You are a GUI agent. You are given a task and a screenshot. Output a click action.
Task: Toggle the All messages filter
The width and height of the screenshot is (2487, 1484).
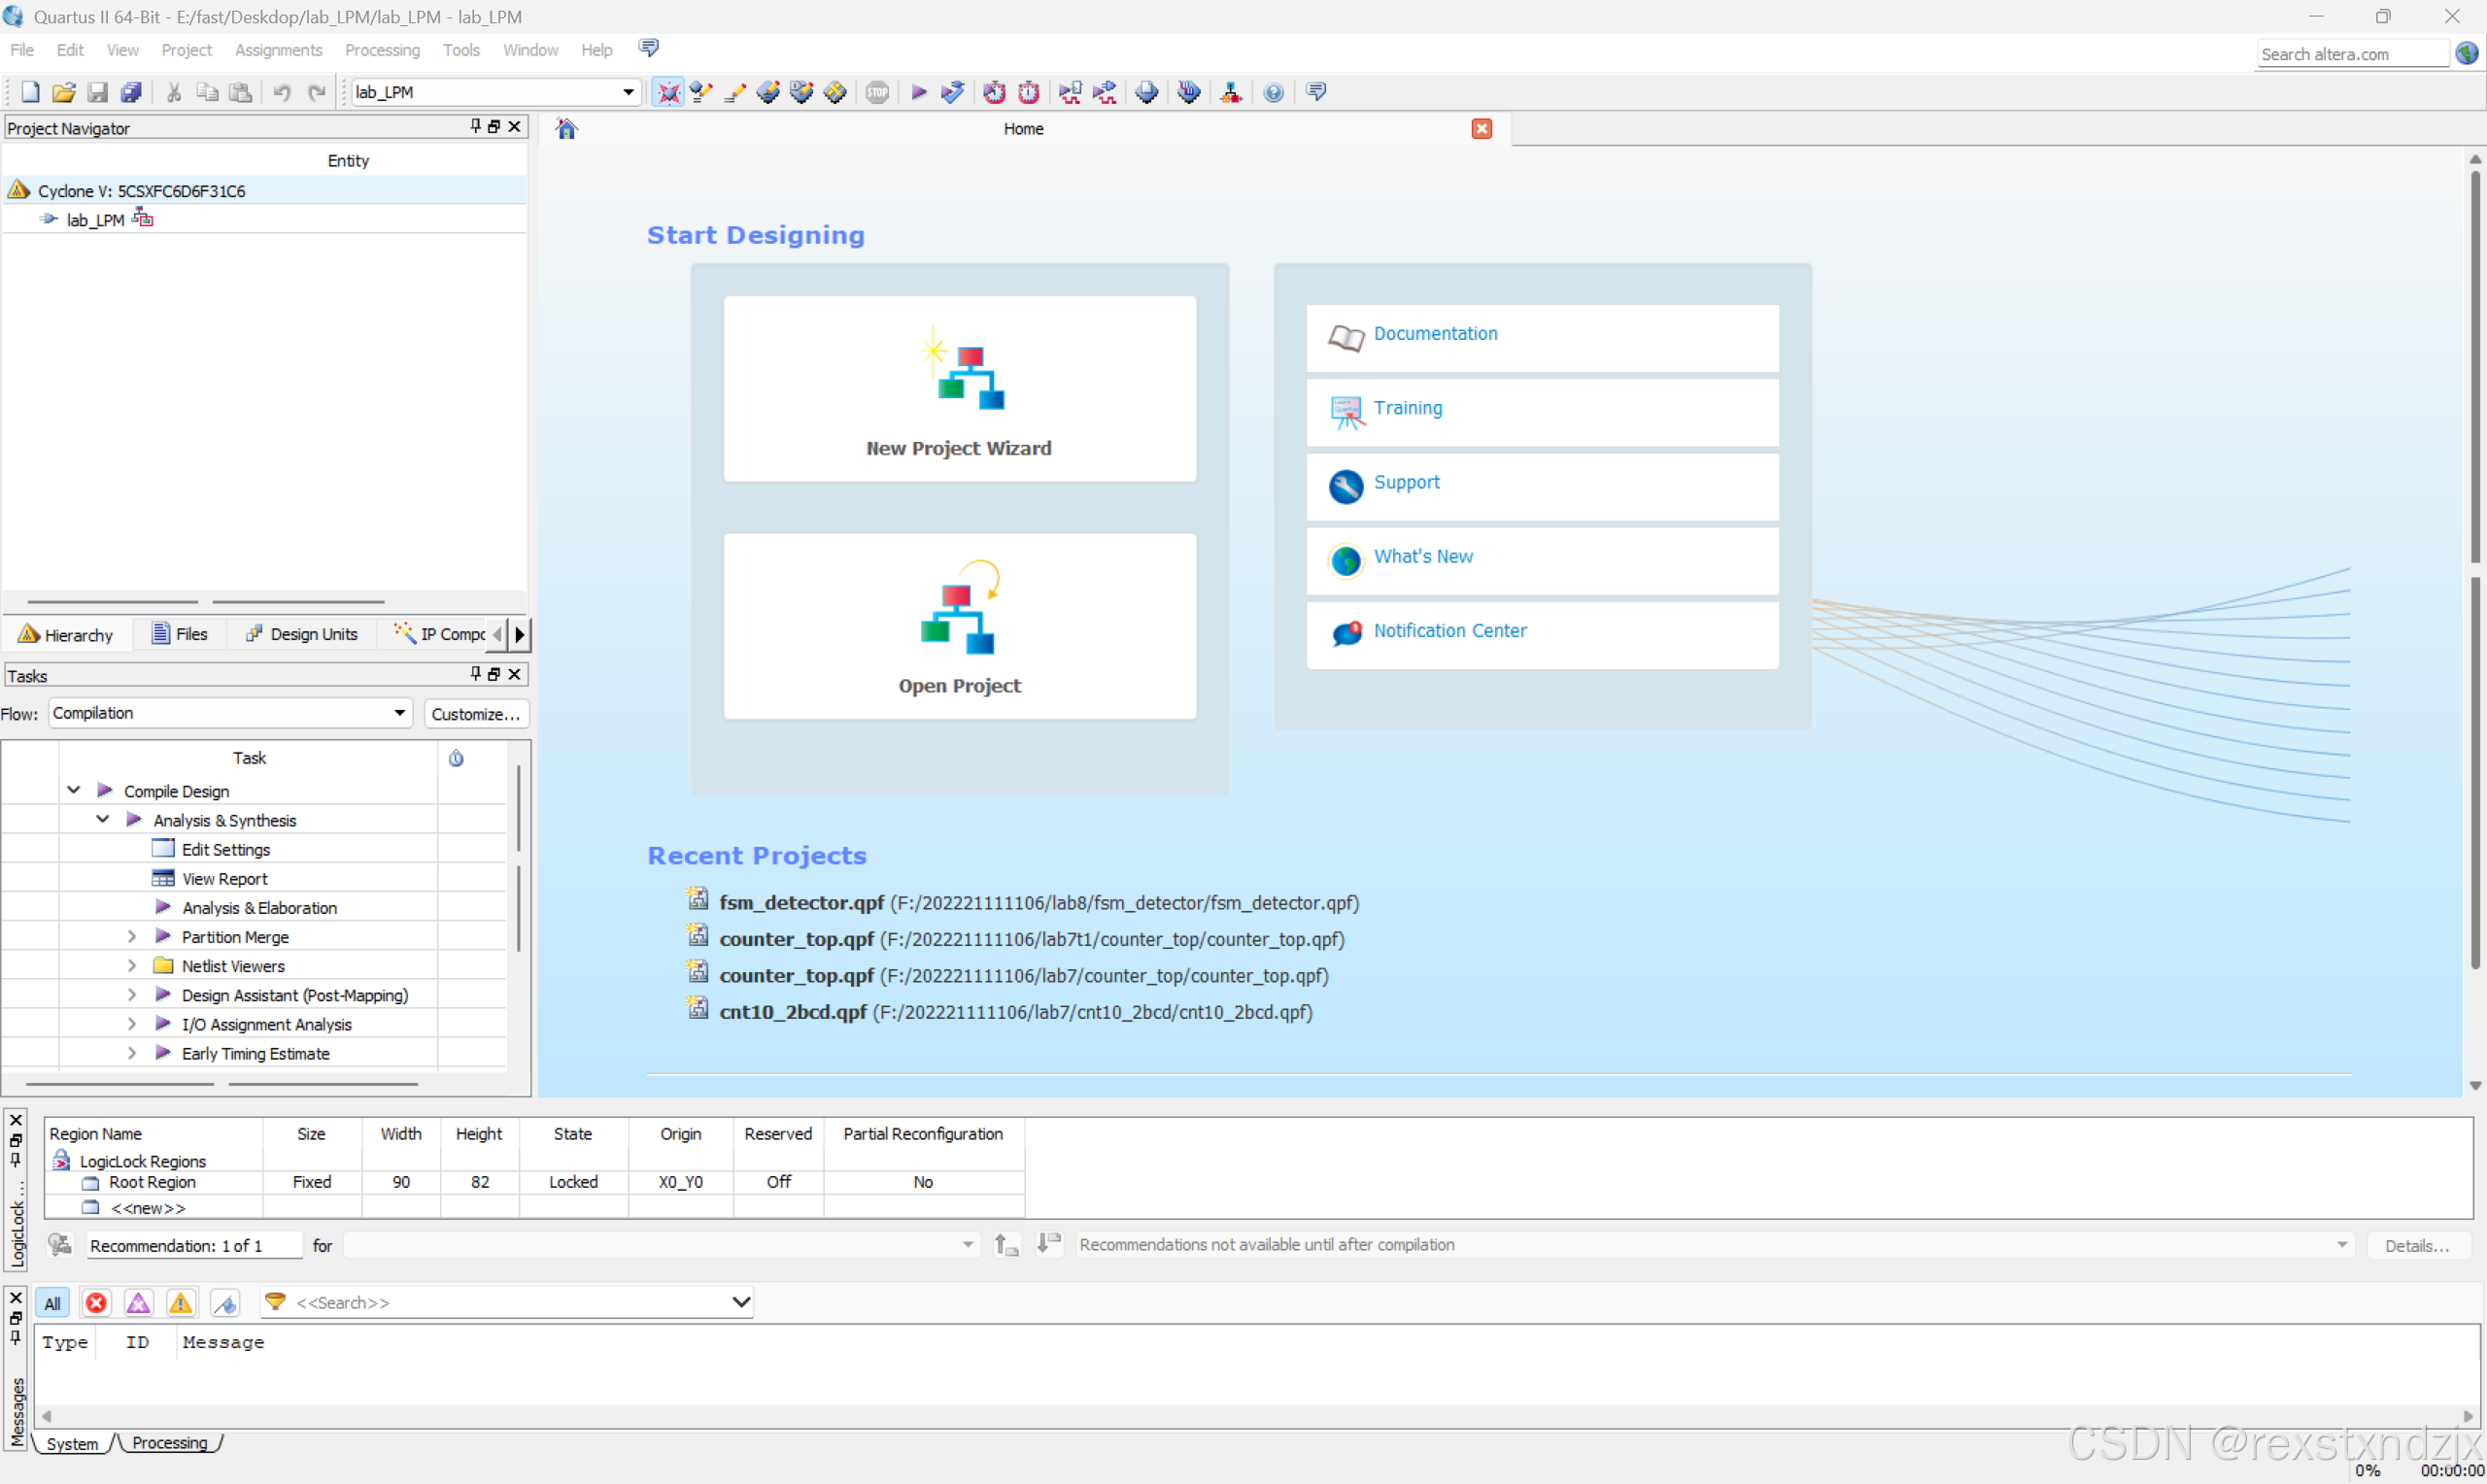click(52, 1303)
